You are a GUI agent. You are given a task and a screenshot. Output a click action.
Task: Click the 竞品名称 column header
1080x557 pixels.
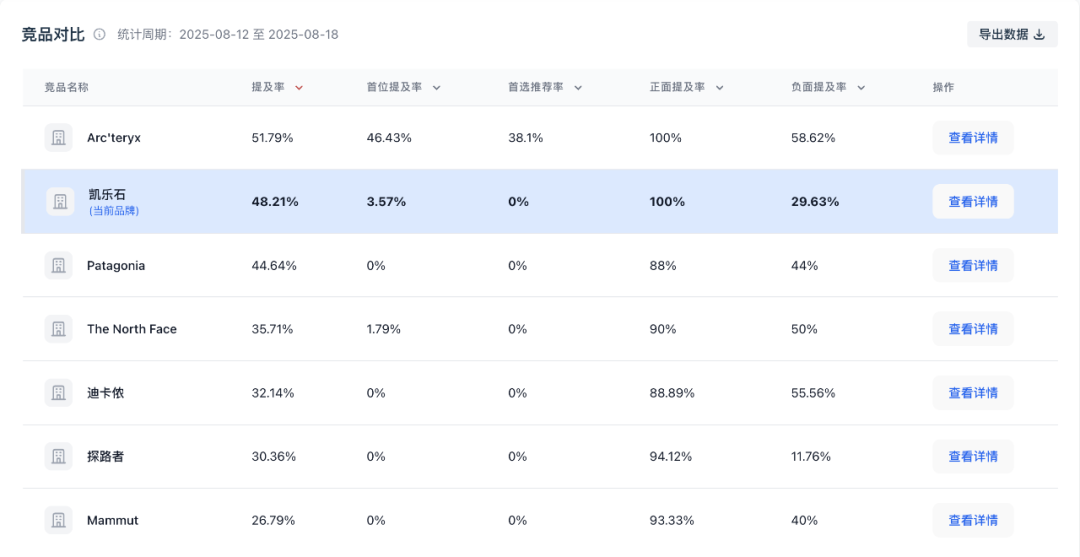67,87
